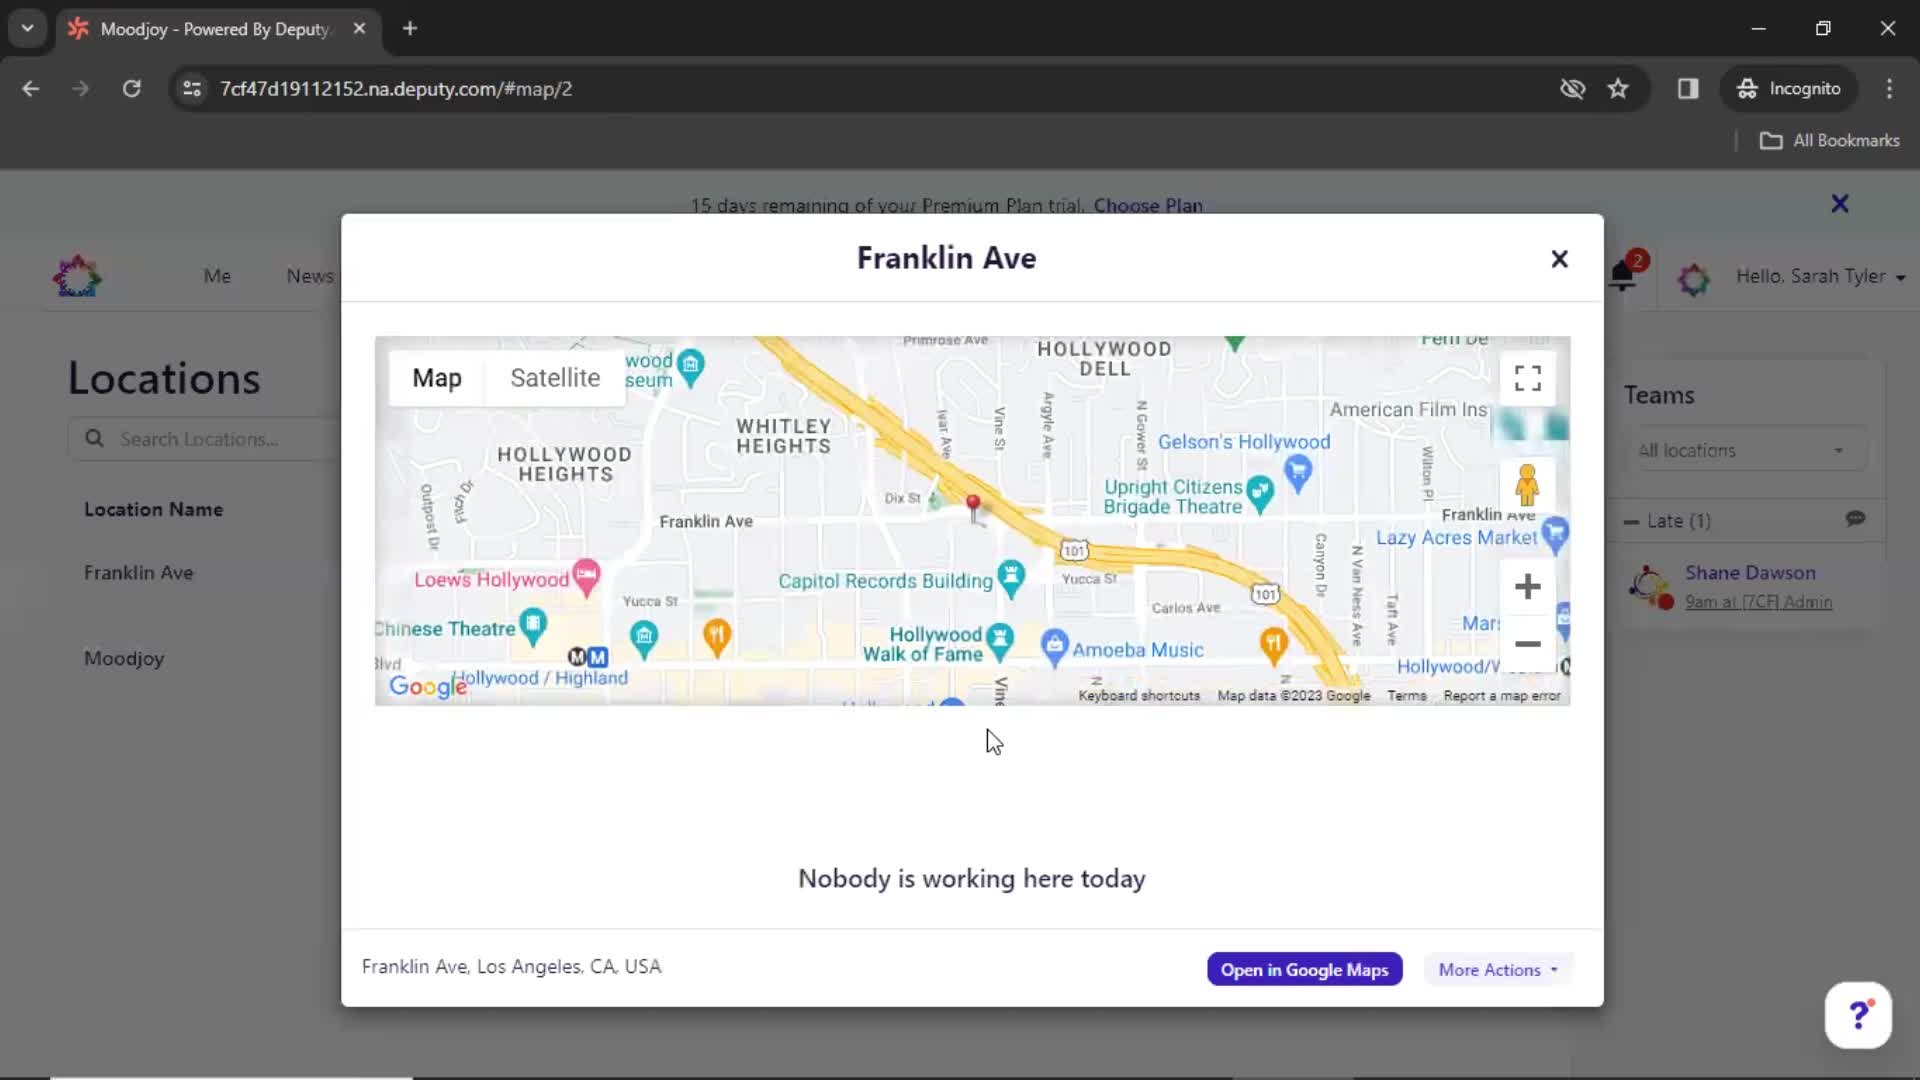The width and height of the screenshot is (1920, 1080).
Task: Select the Map view tab
Action: 436,378
